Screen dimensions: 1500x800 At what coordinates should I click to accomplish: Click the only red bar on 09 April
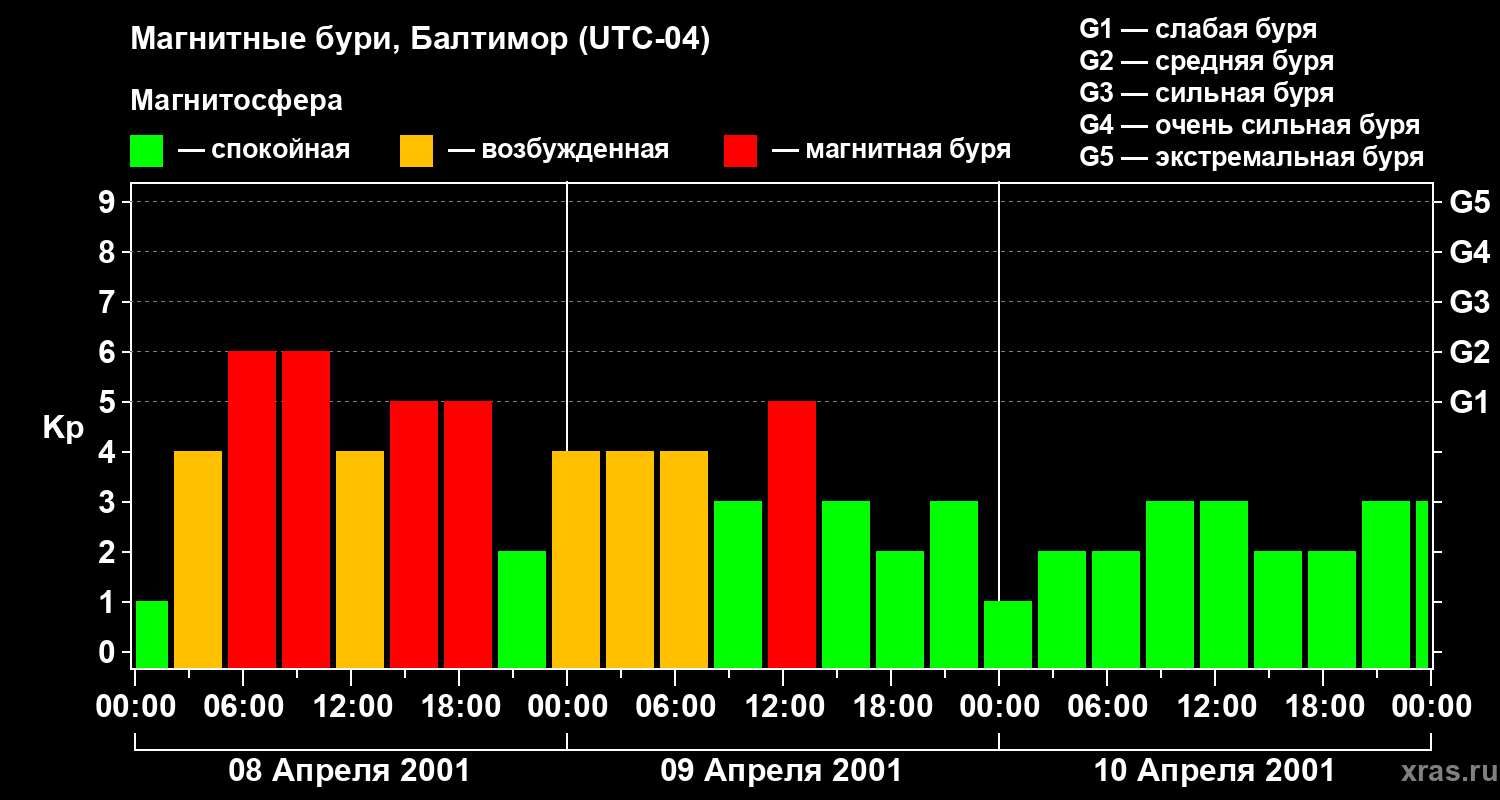coord(792,535)
